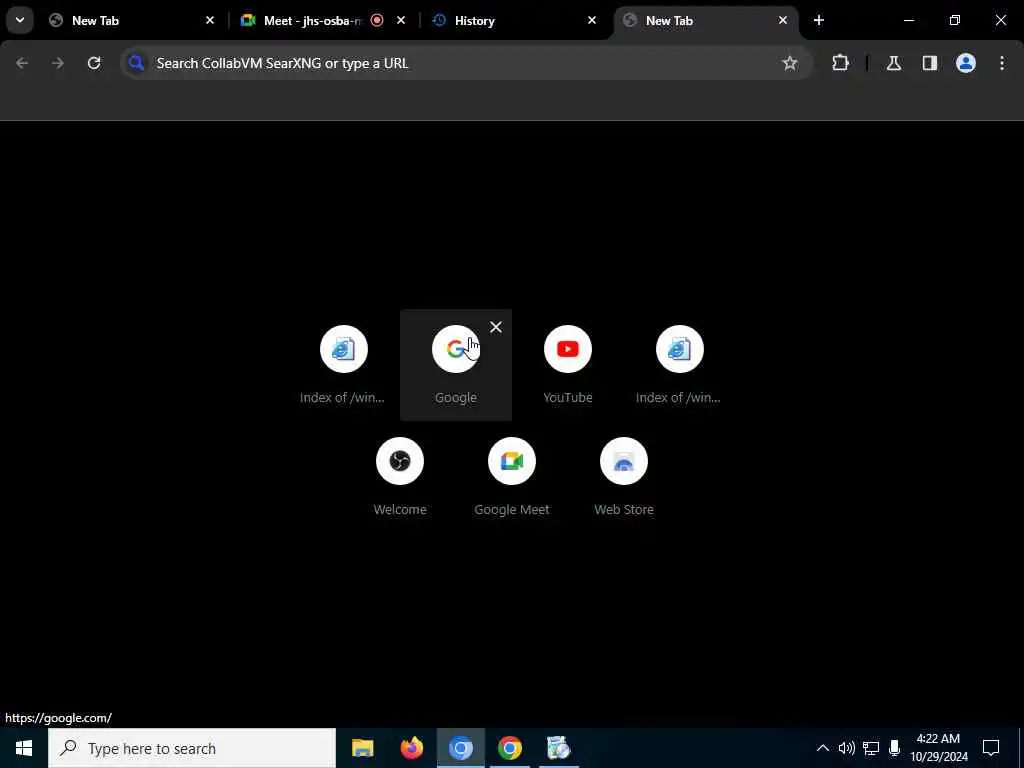Switch to the first New Tab
Viewport: 1024px width, 768px height.
point(133,20)
